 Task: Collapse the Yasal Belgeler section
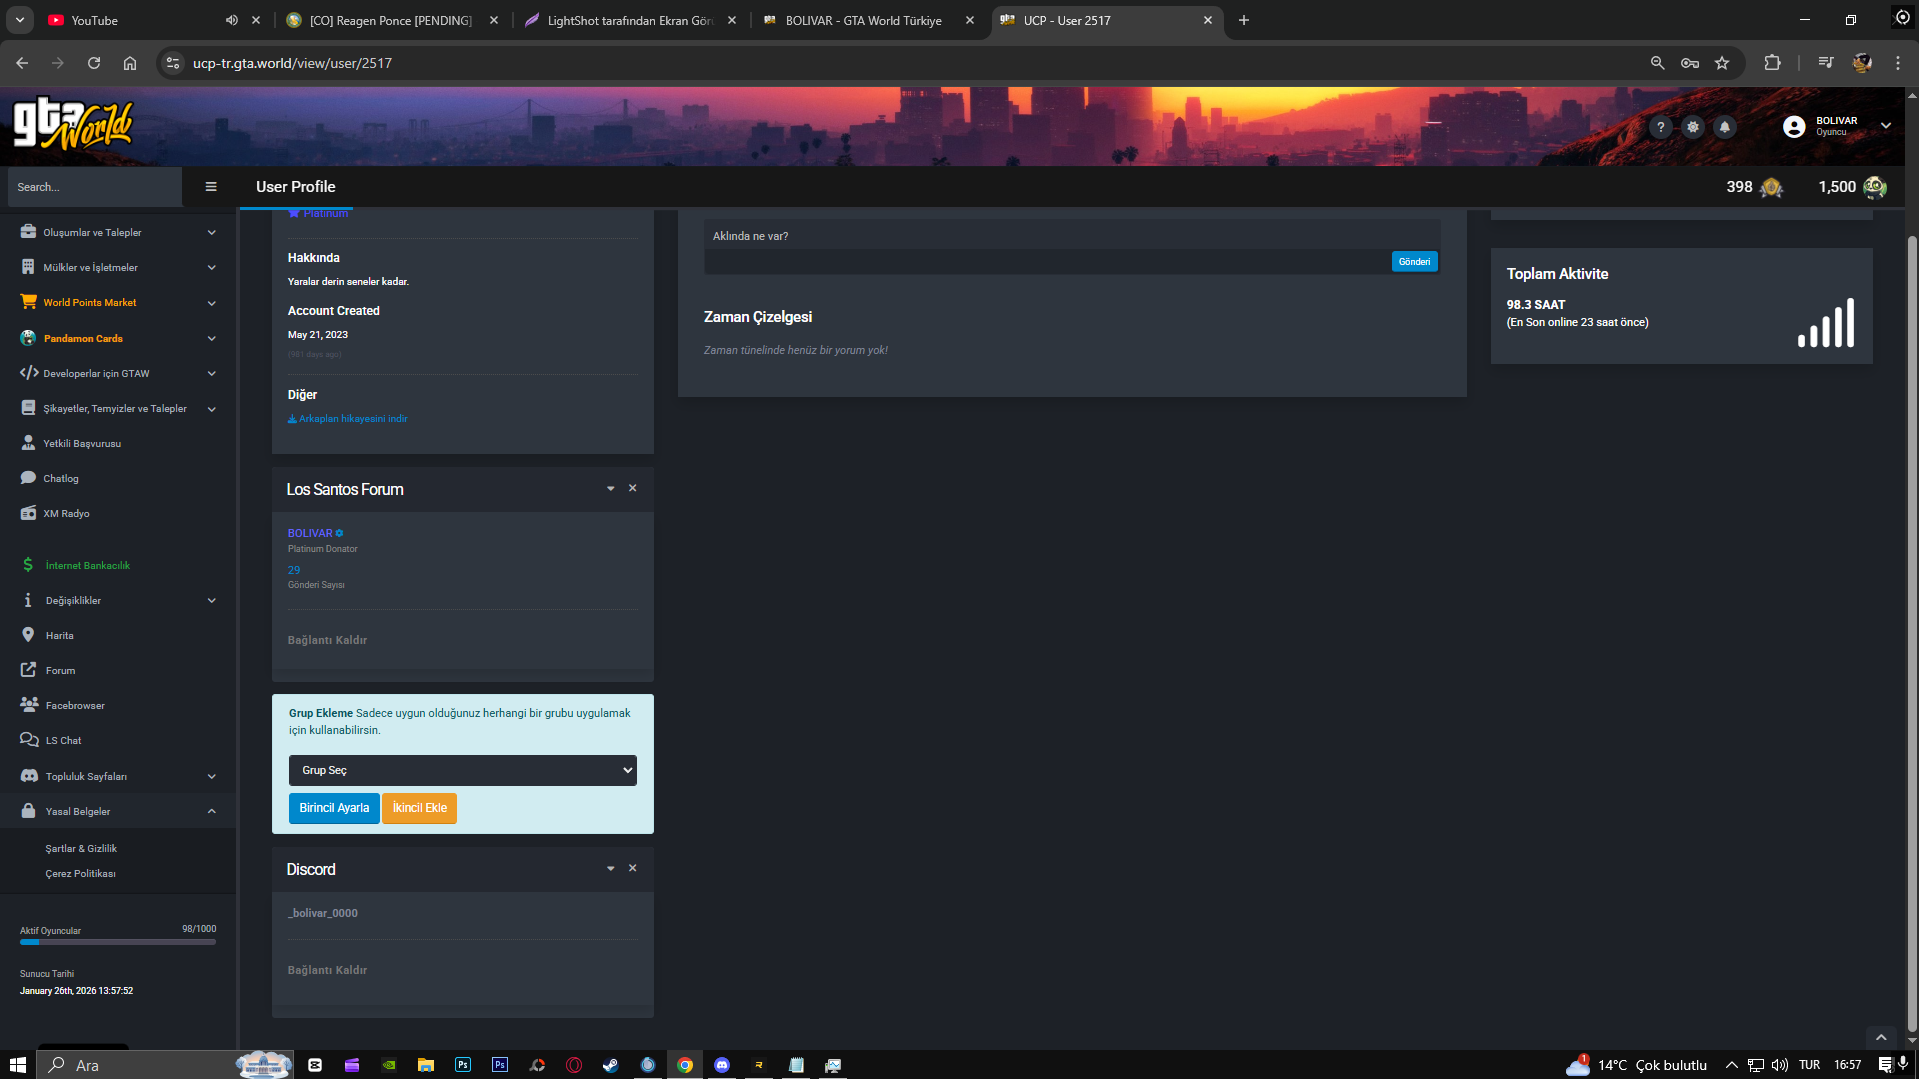point(118,811)
